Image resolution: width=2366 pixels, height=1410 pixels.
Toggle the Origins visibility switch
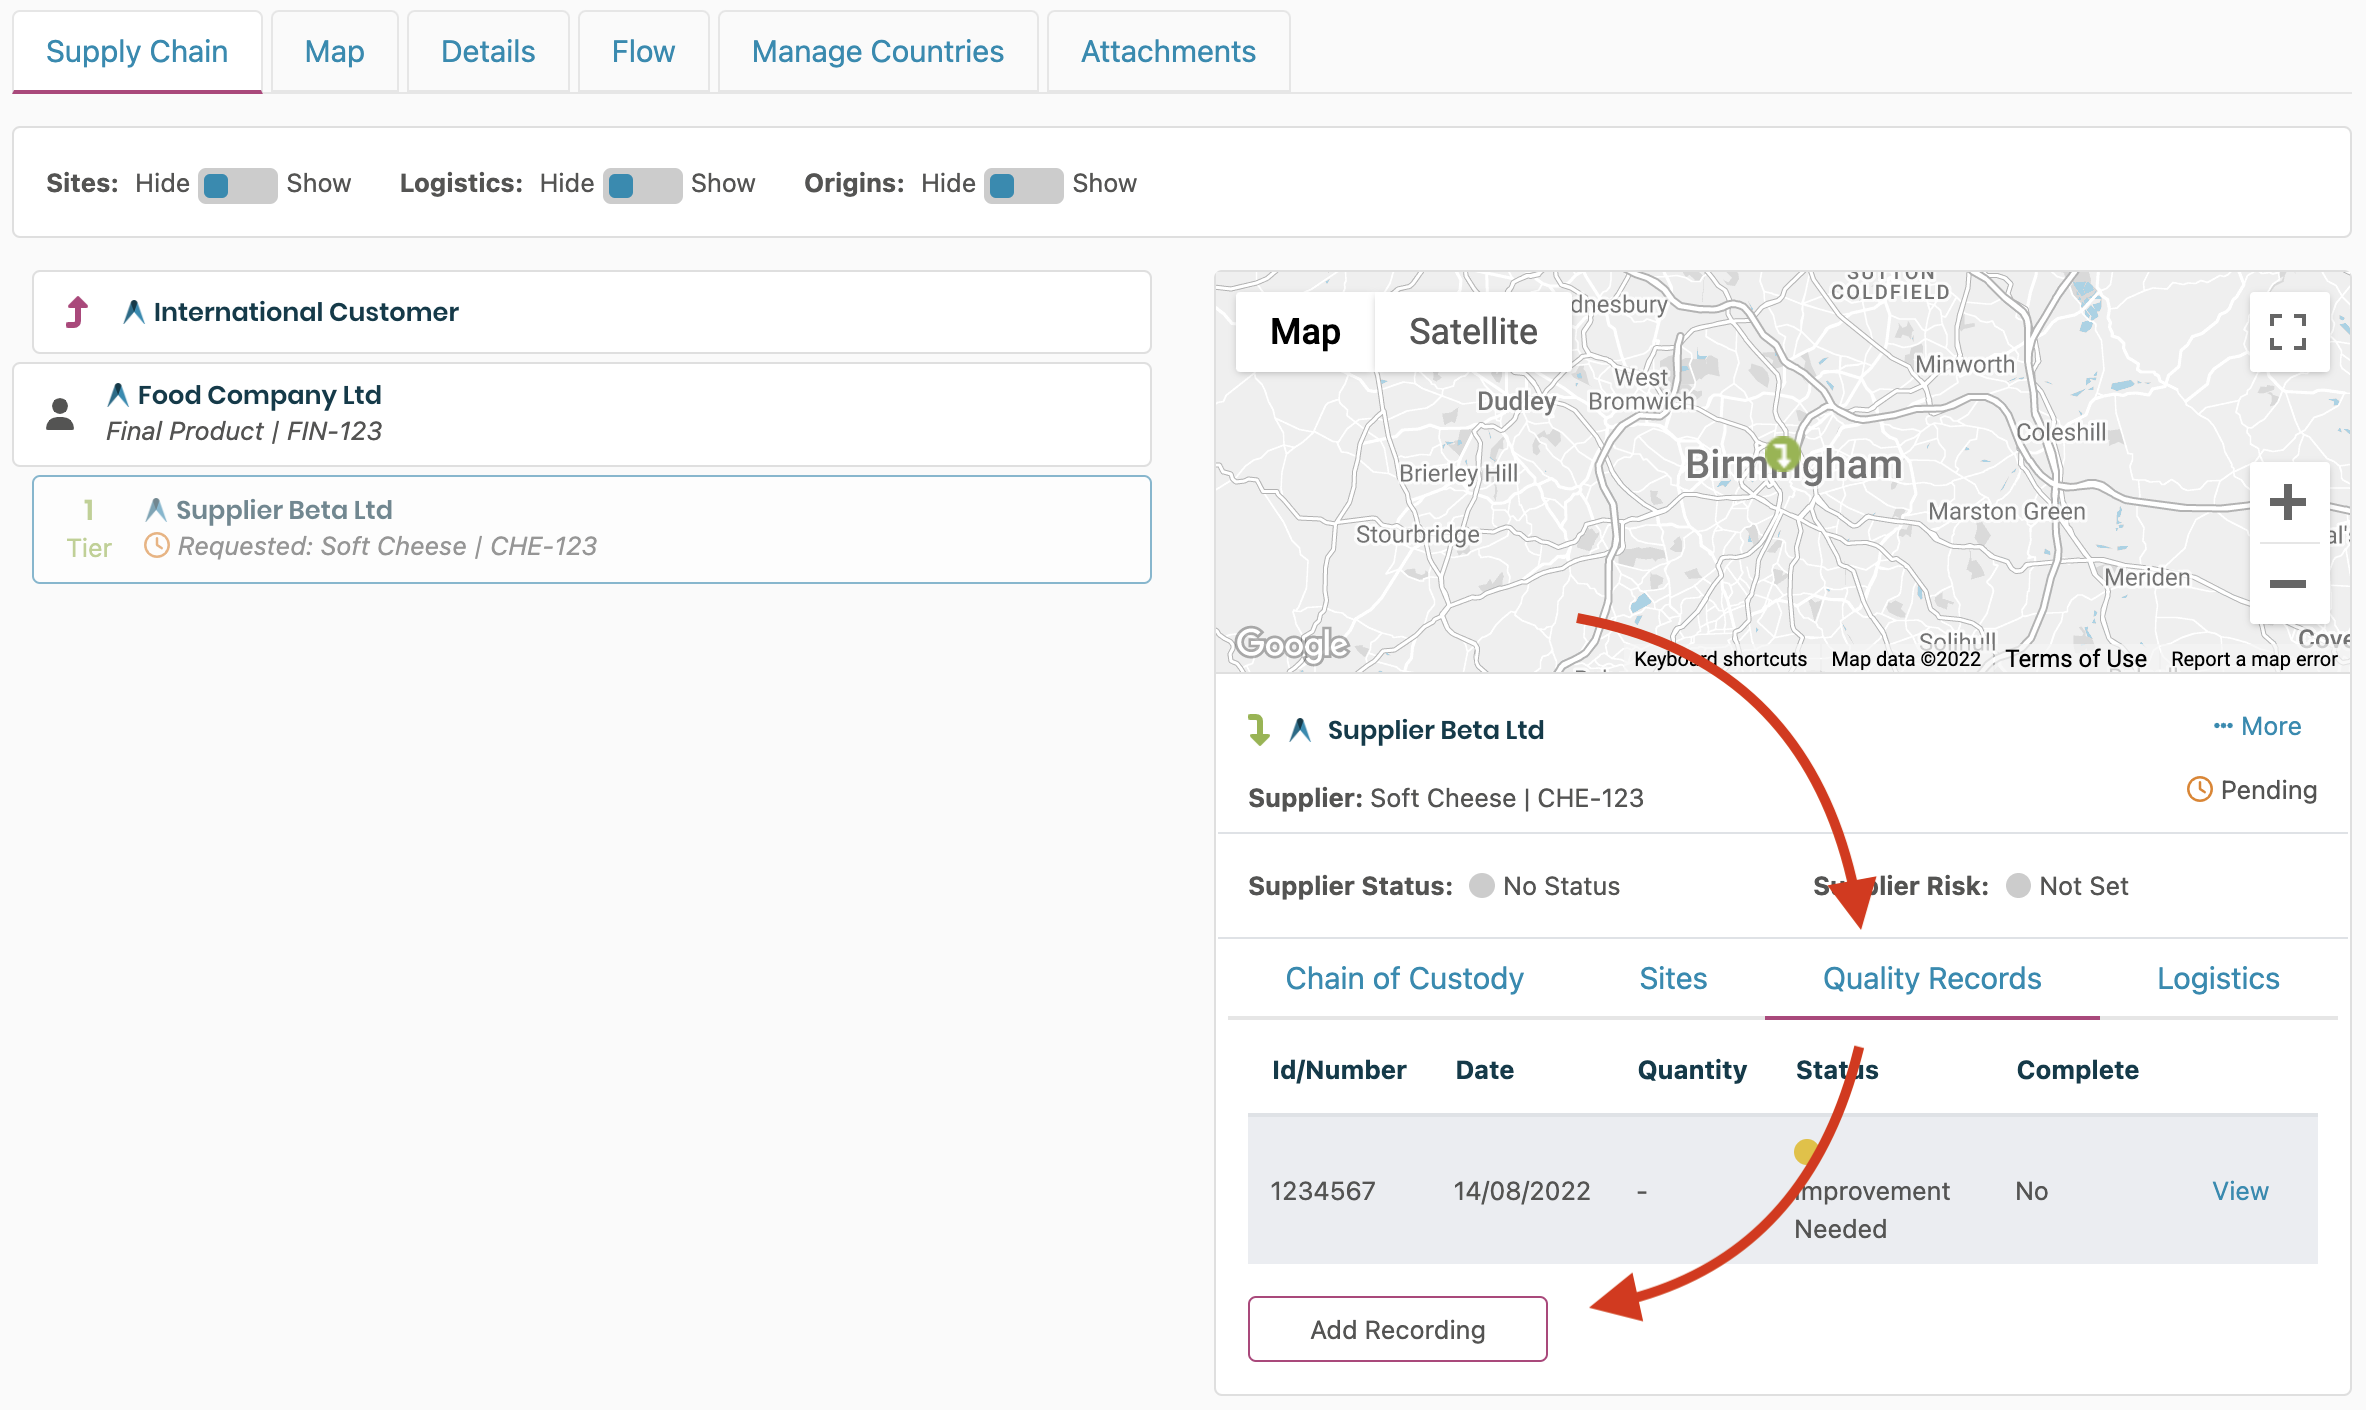[1022, 185]
